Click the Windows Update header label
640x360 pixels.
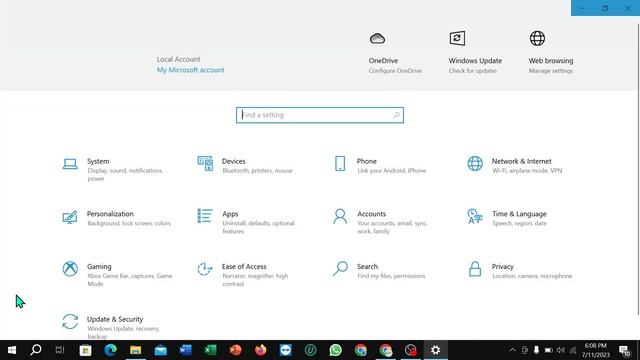475,60
